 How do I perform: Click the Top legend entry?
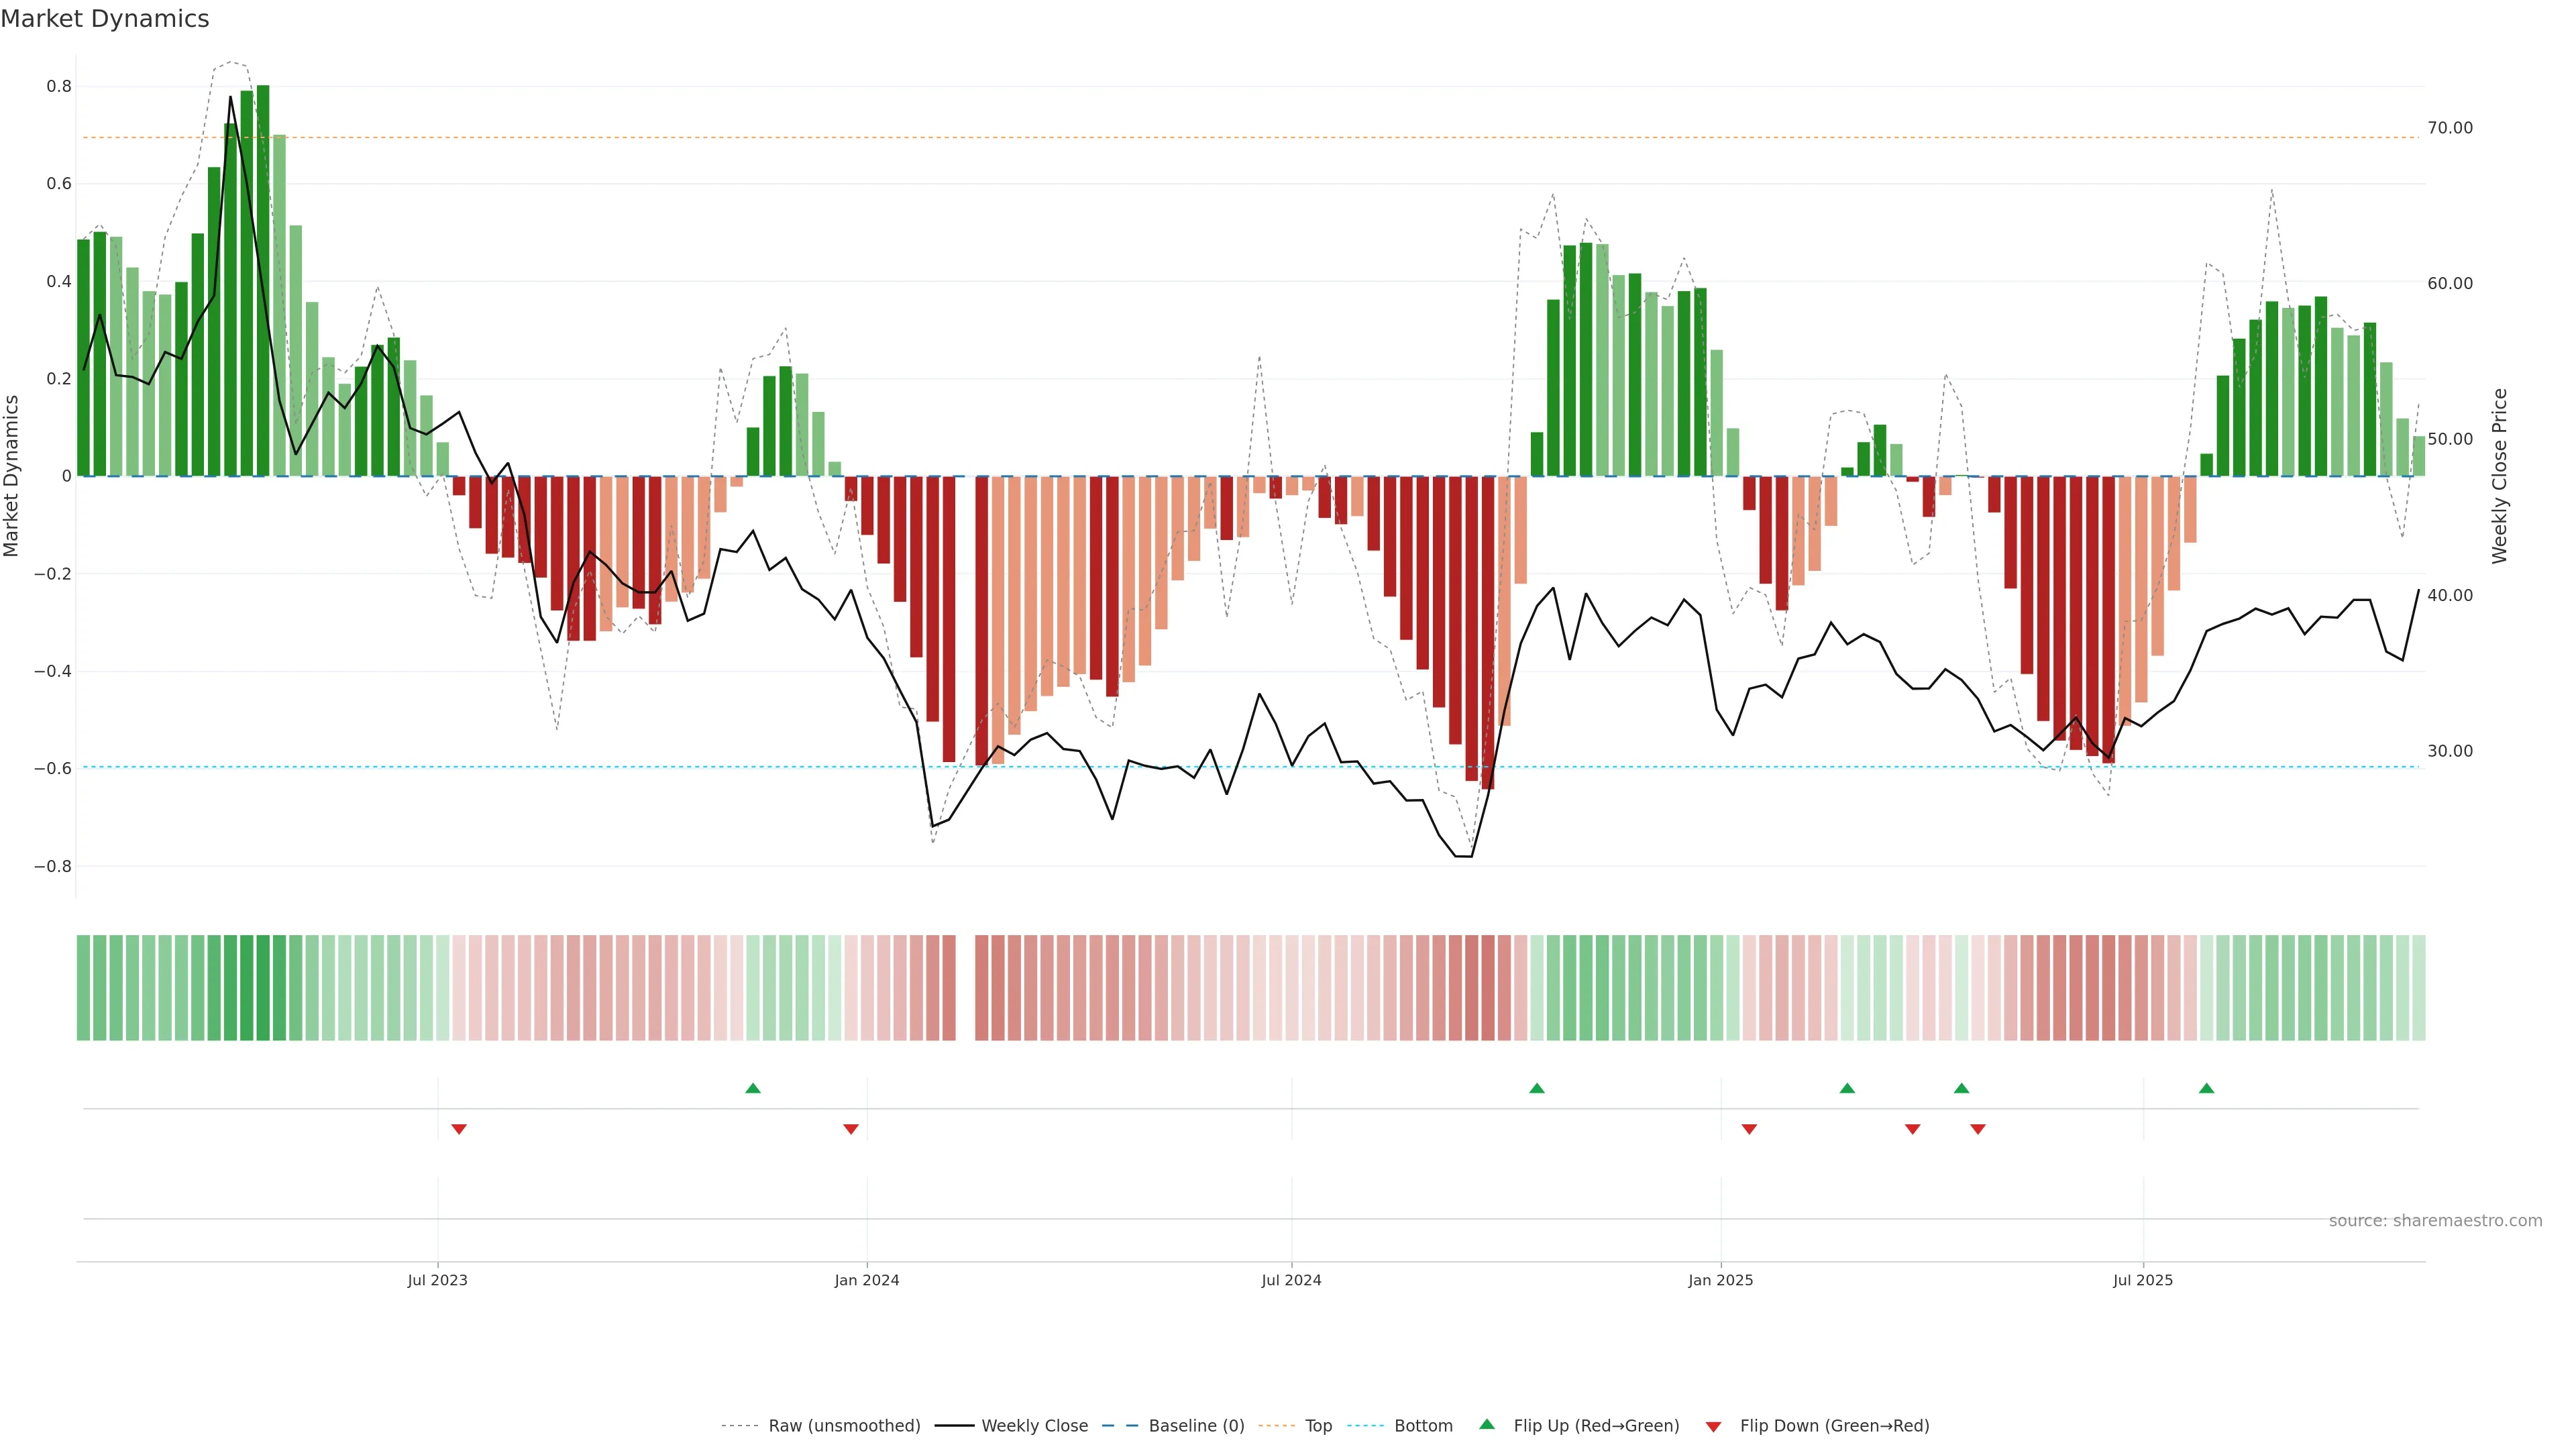(x=1318, y=1425)
